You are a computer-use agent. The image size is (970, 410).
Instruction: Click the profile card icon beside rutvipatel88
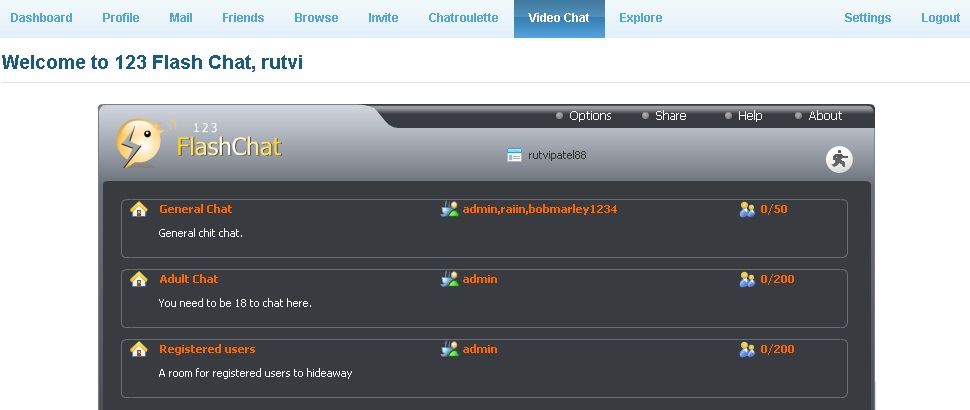point(514,155)
